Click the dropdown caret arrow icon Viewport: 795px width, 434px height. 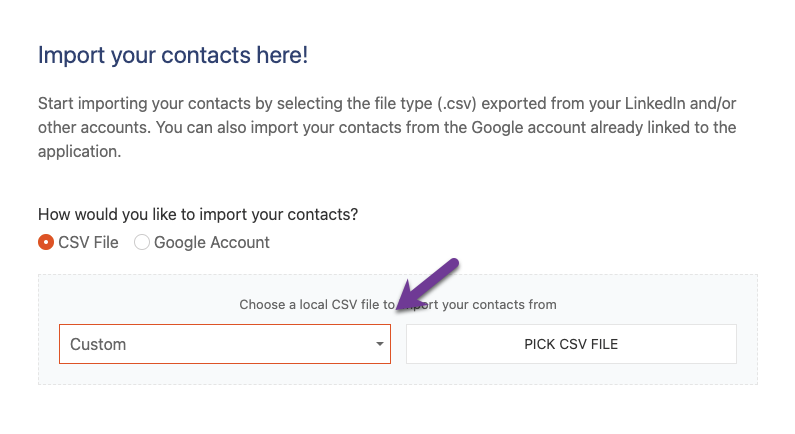[380, 344]
